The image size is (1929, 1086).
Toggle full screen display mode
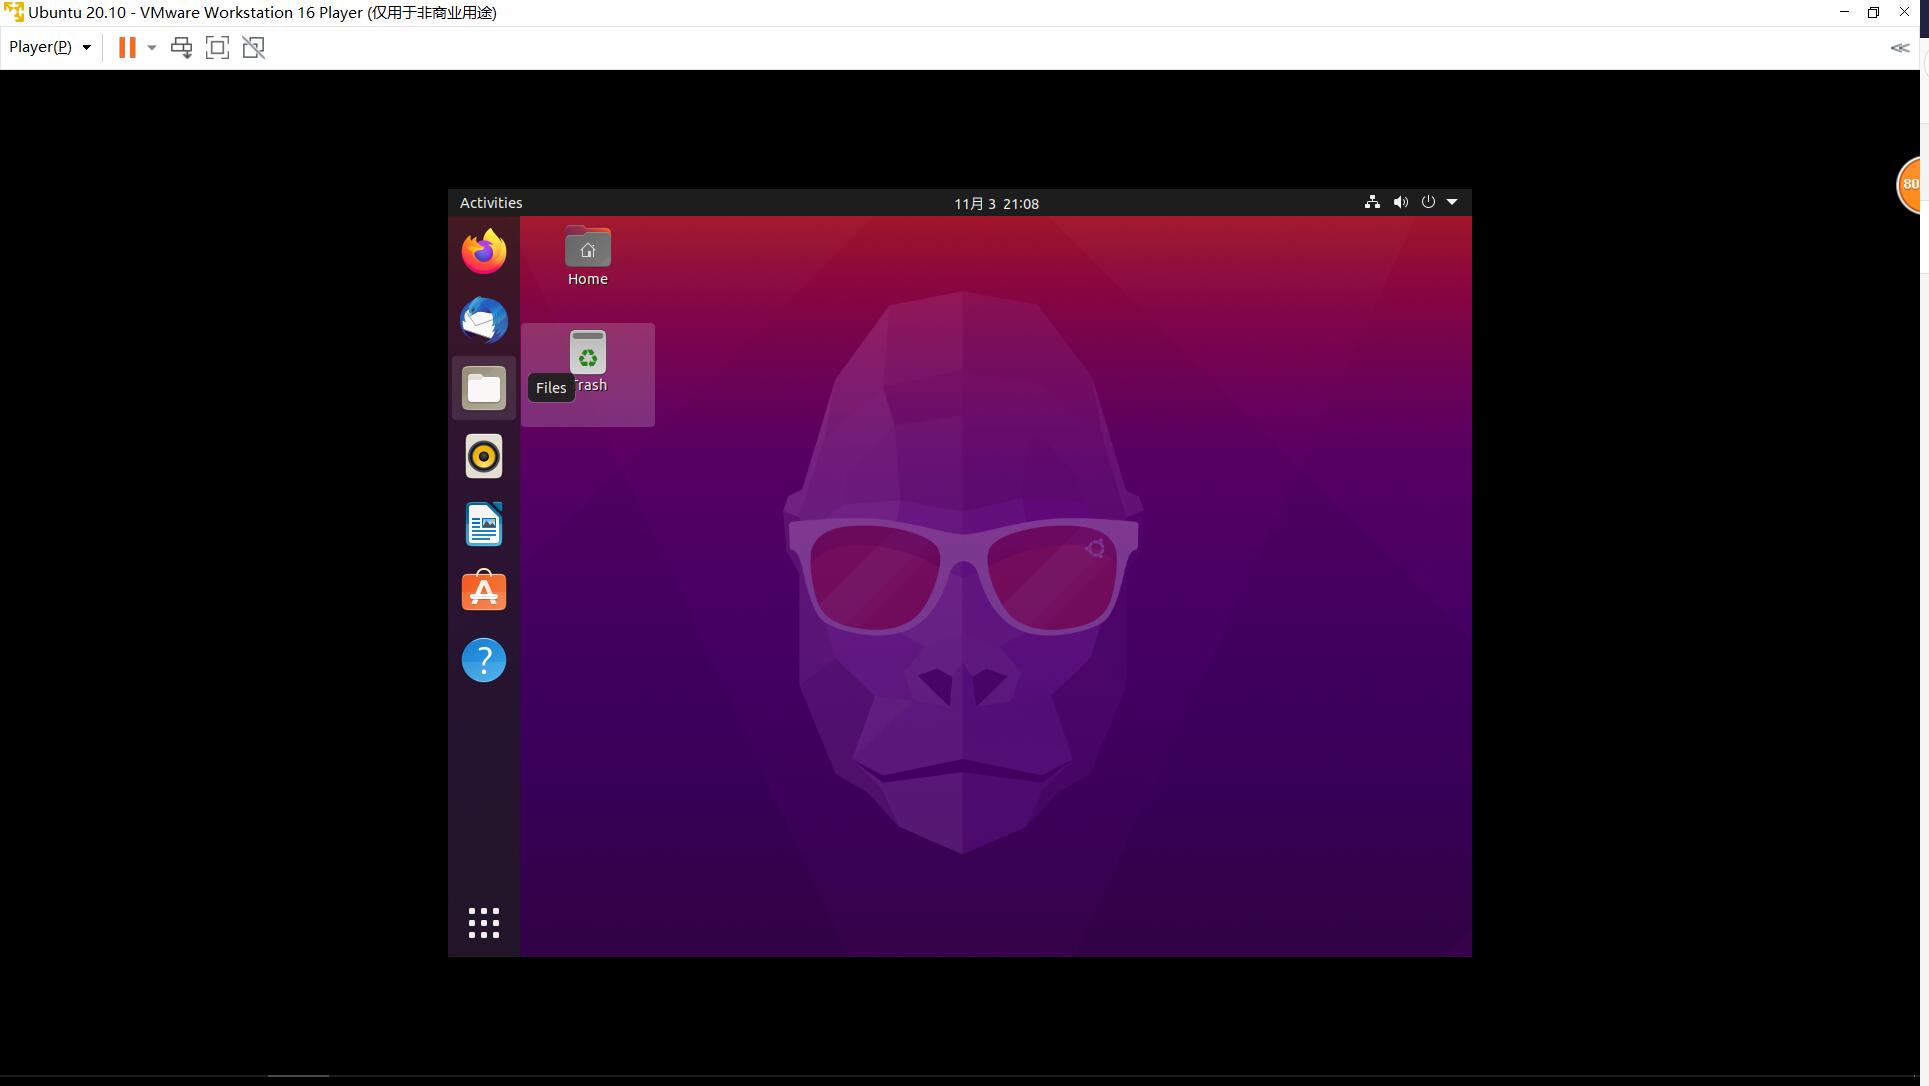(216, 46)
